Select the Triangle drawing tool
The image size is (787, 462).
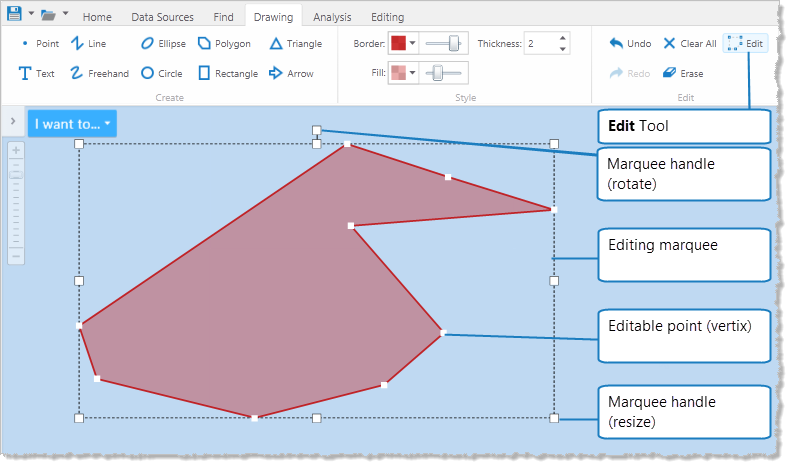point(296,44)
